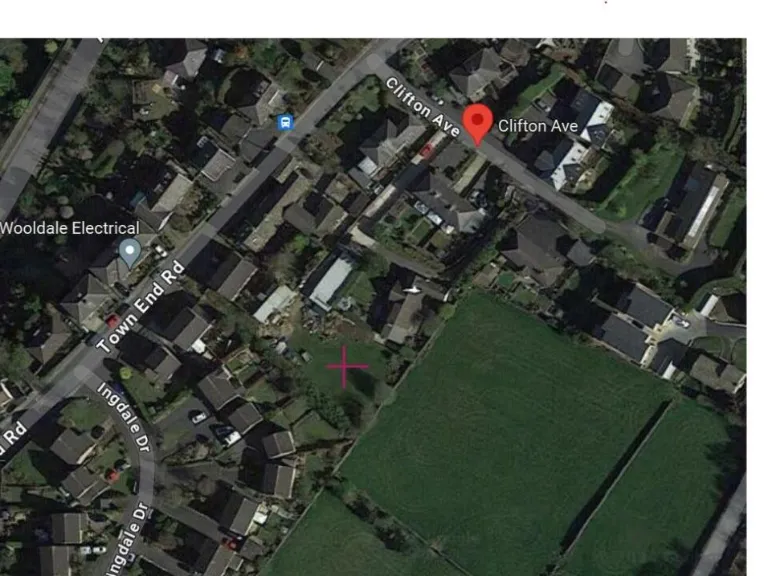Click the white car parked near Ingdale Dr
768x576 pixels.
point(199,418)
